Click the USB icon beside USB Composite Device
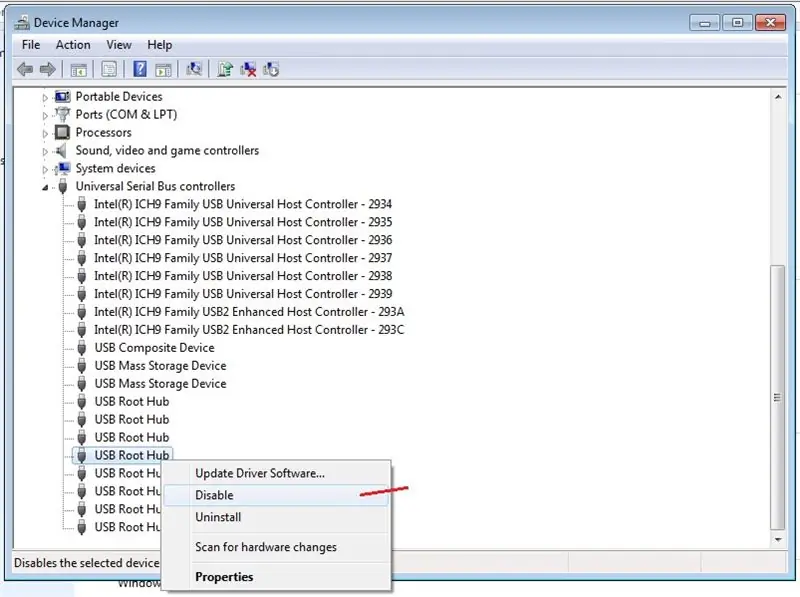 click(x=82, y=348)
